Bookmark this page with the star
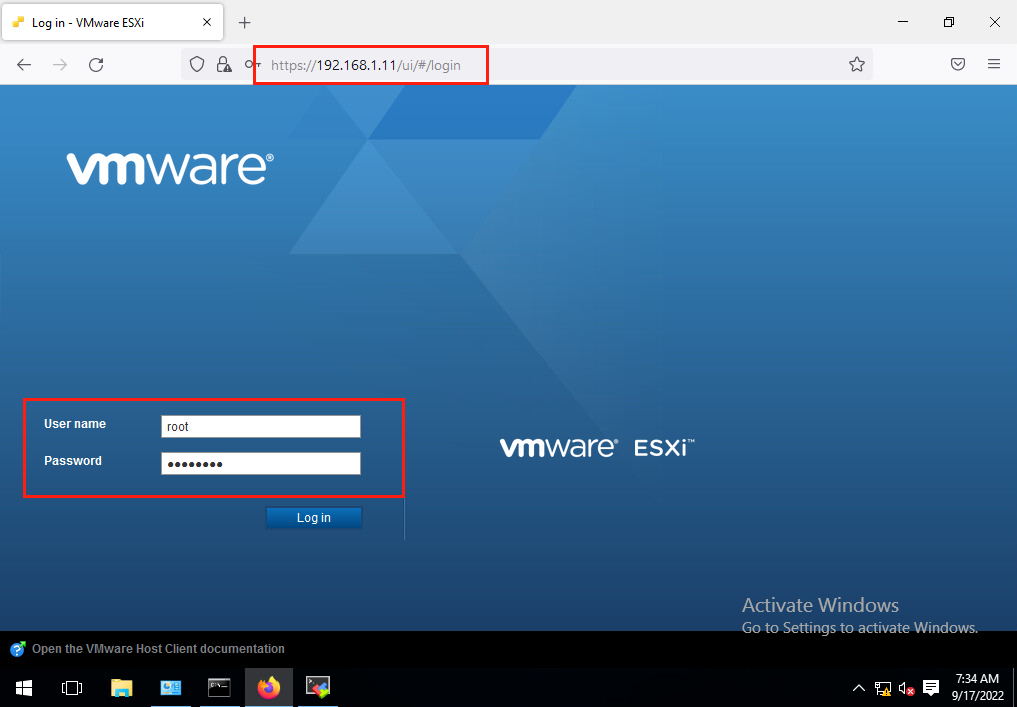The width and height of the screenshot is (1017, 707). [x=857, y=64]
